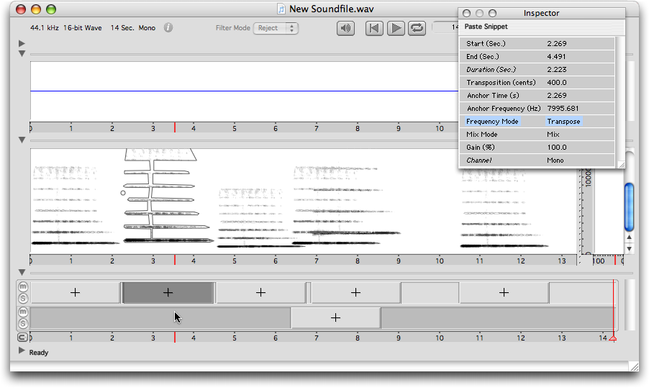The width and height of the screenshot is (649, 388).
Task: Click the Paste Snippet header in Inspector
Action: click(x=486, y=27)
